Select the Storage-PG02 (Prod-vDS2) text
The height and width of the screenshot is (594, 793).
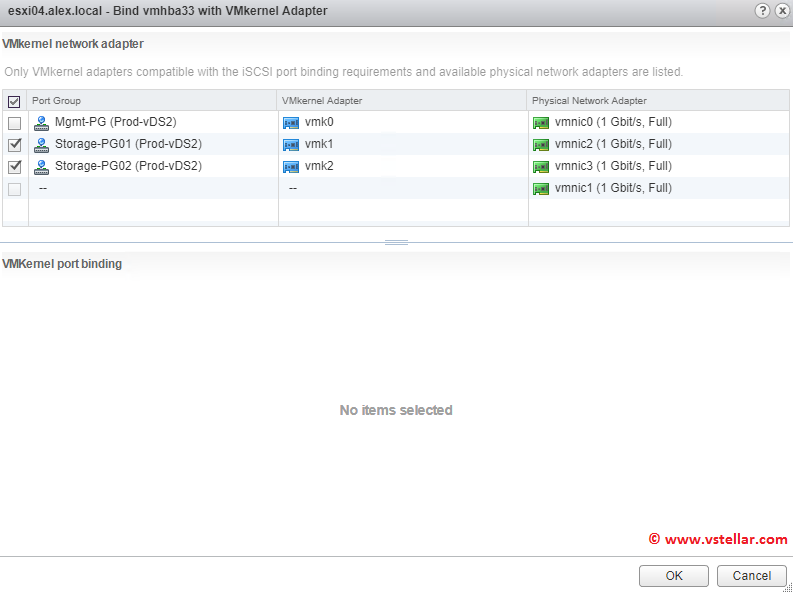pyautogui.click(x=128, y=166)
